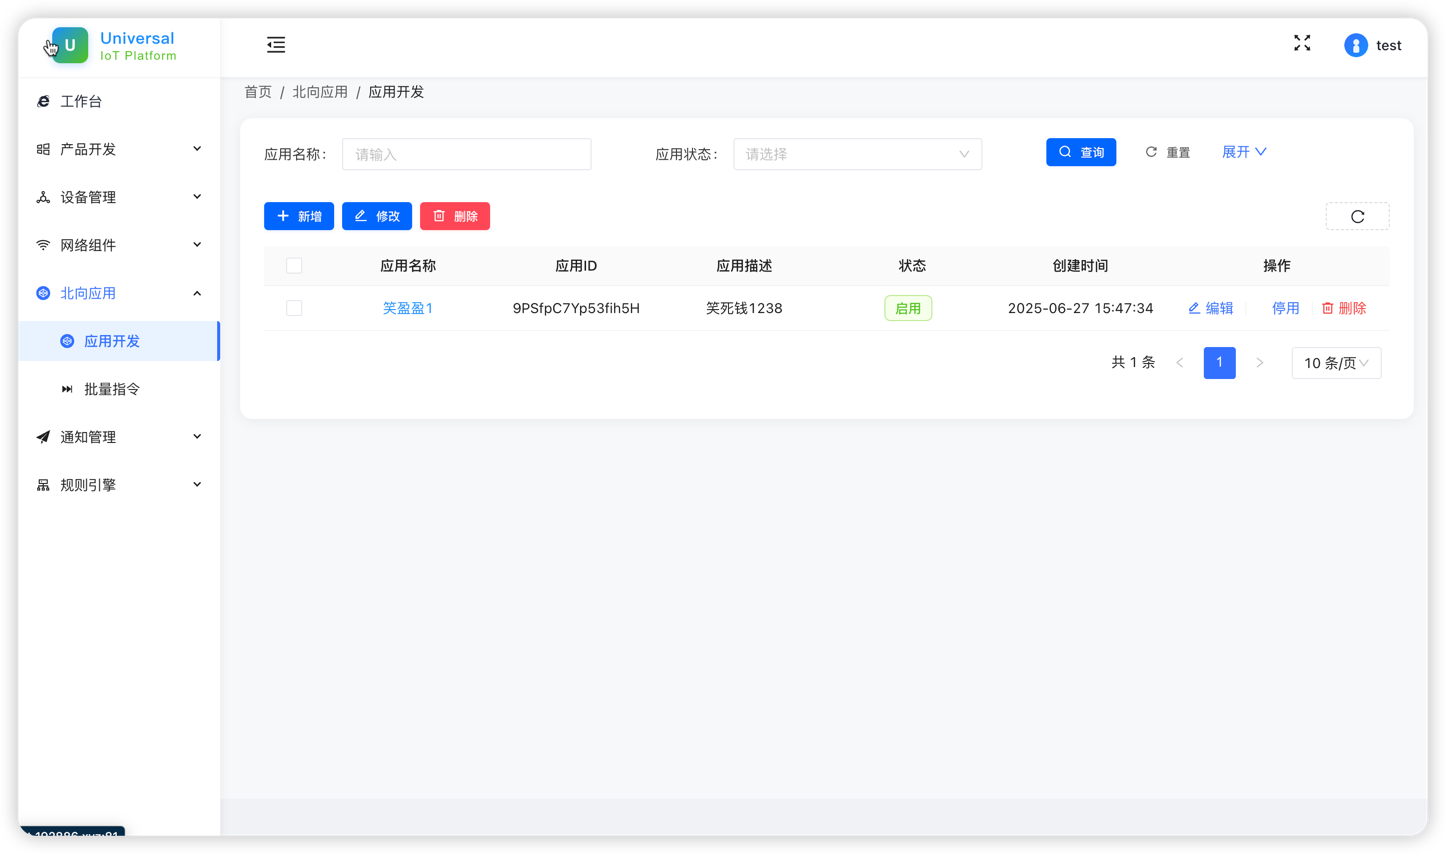
Task: Click the 网络组件 wifi icon
Action: (43, 245)
